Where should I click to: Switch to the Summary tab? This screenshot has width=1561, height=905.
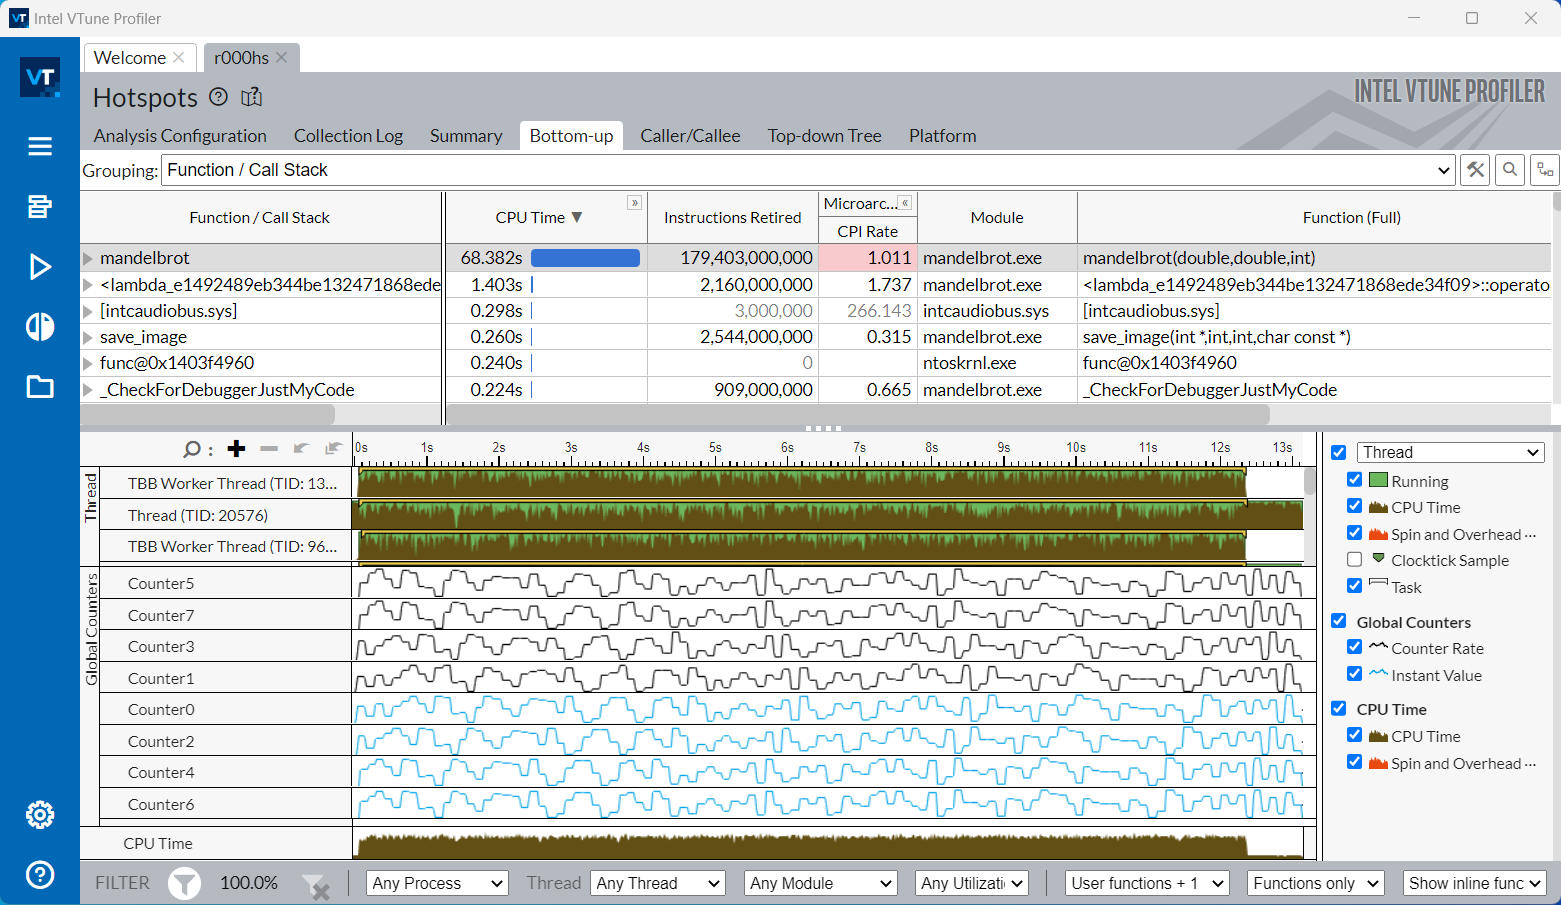[x=466, y=136]
